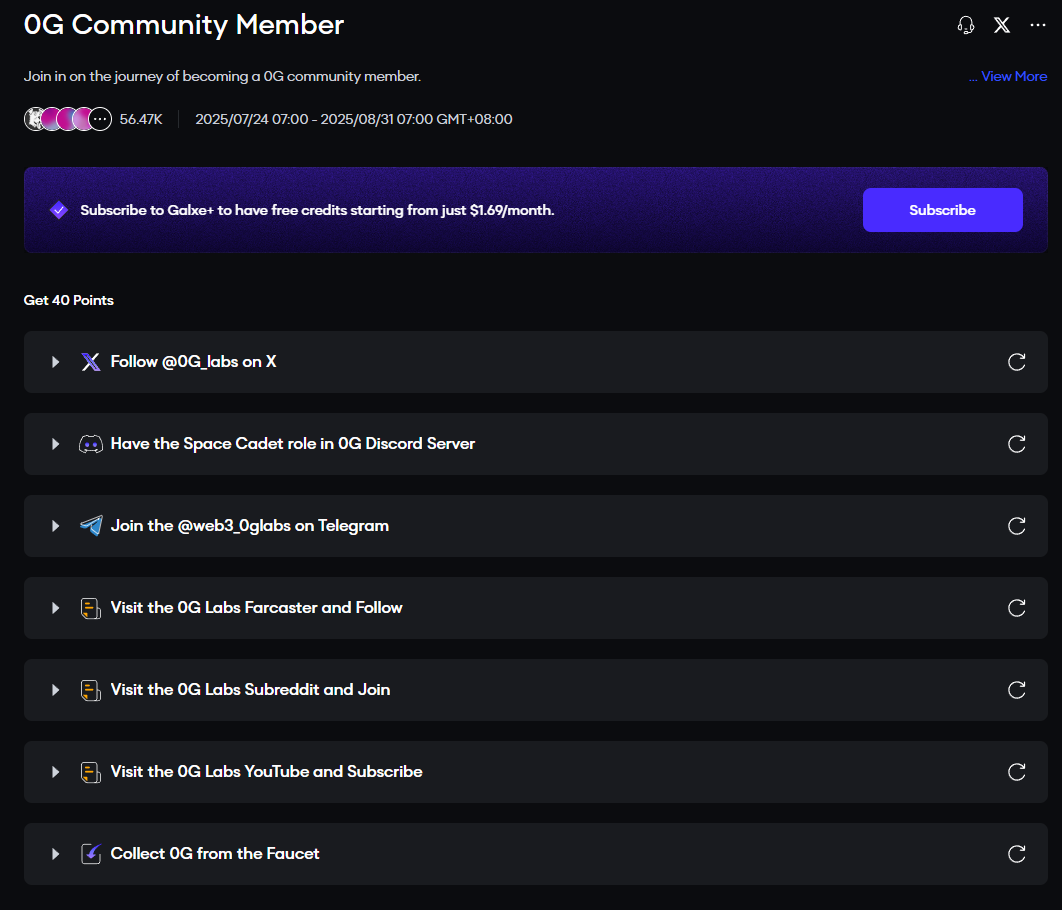Viewport: 1062px width, 910px height.
Task: Click the faucet task icon
Action: coord(91,854)
